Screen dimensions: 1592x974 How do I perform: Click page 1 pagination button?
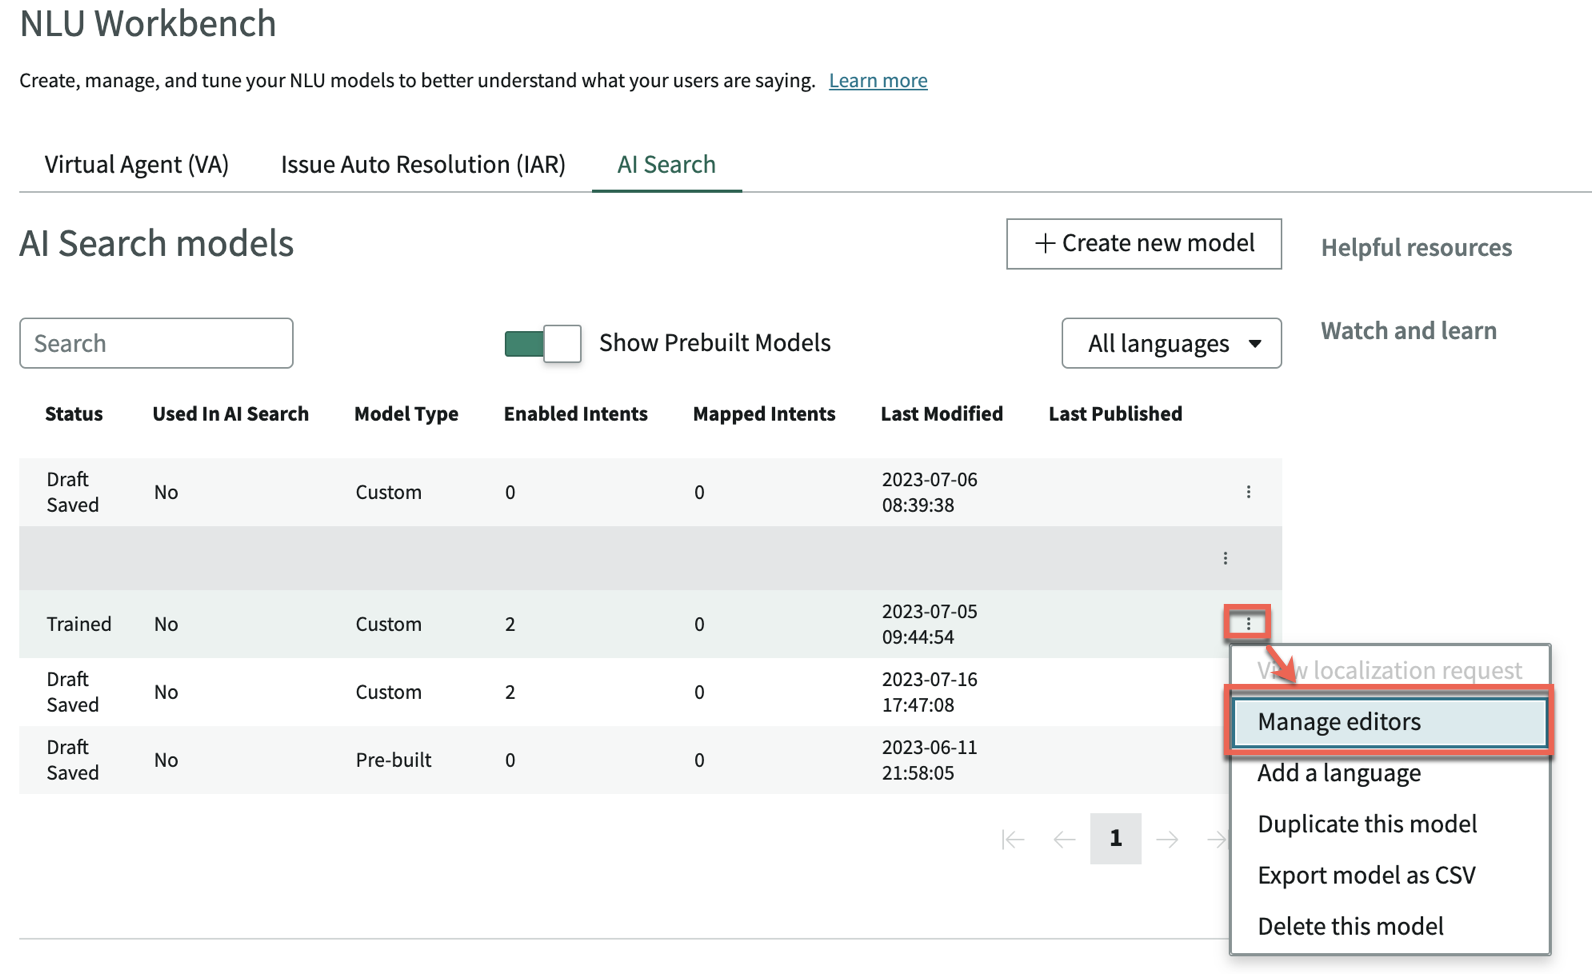tap(1116, 838)
